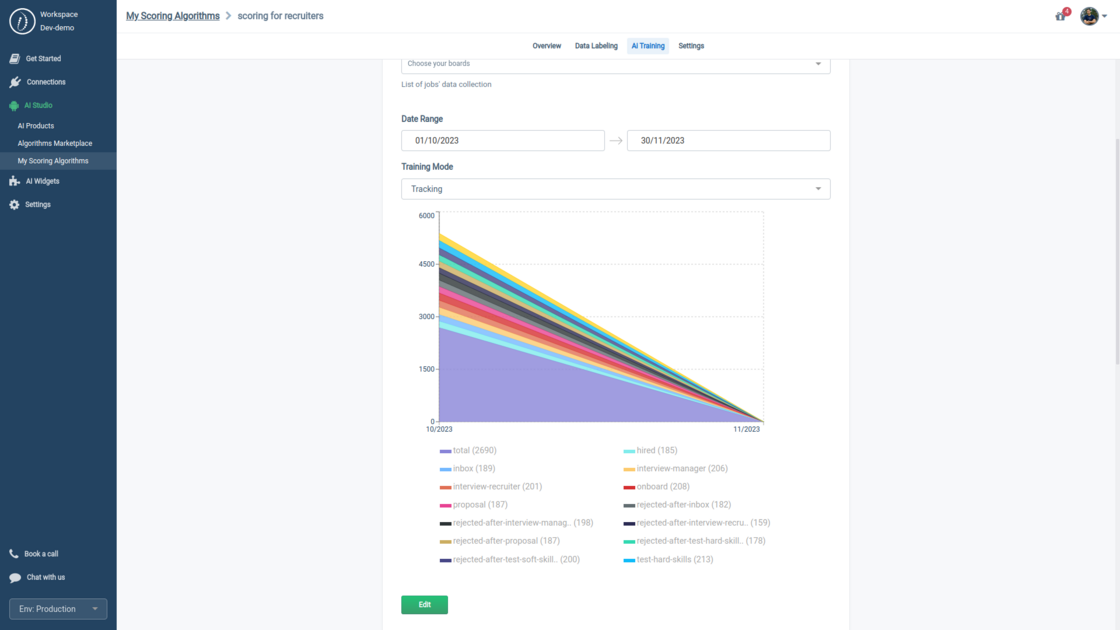This screenshot has height=630, width=1120.
Task: Click the workspace logo icon
Action: point(22,21)
